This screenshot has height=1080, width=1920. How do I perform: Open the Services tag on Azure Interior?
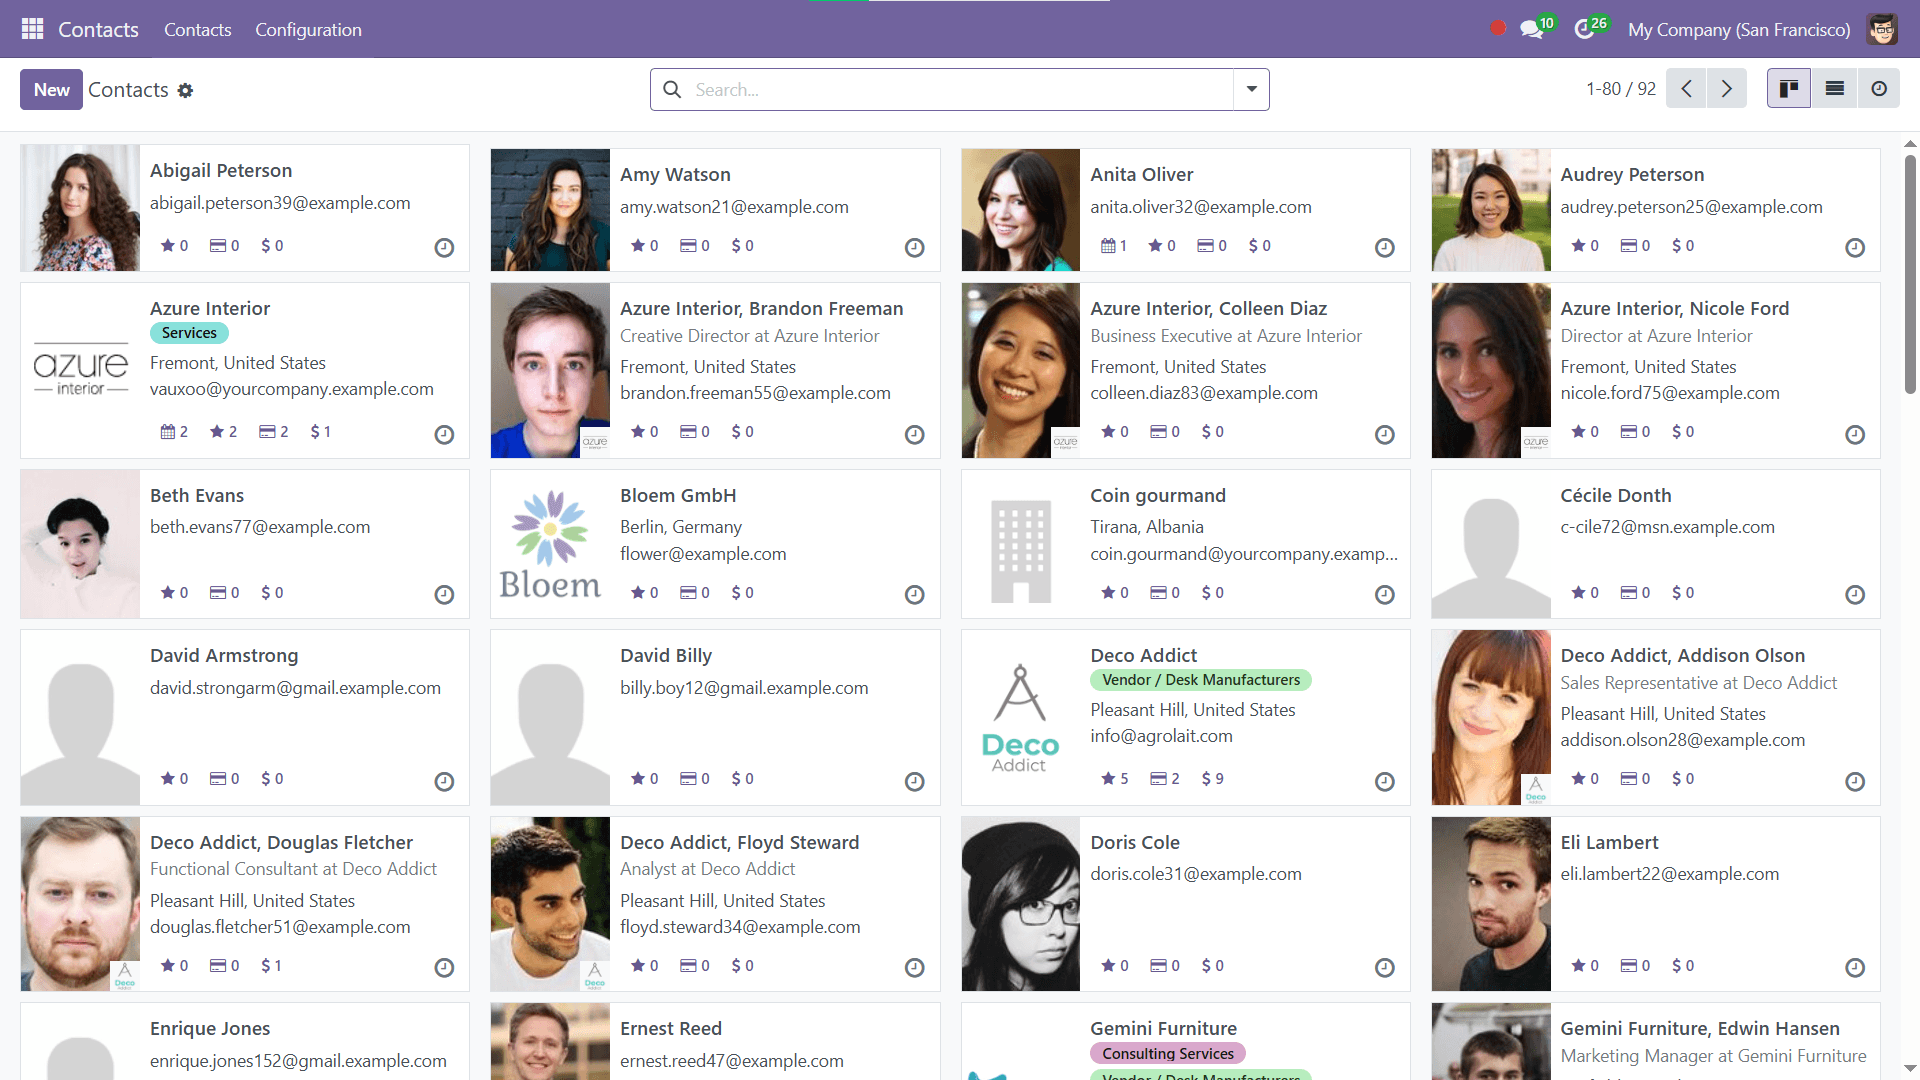coord(189,333)
